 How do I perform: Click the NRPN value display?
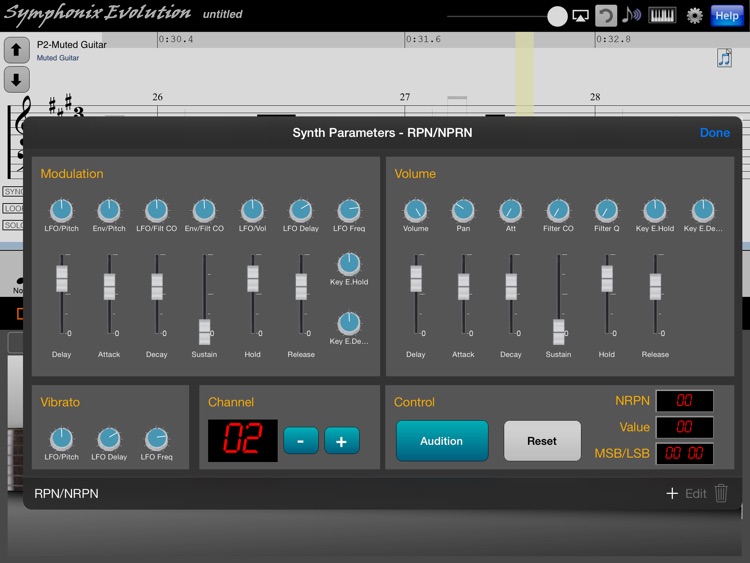point(684,400)
